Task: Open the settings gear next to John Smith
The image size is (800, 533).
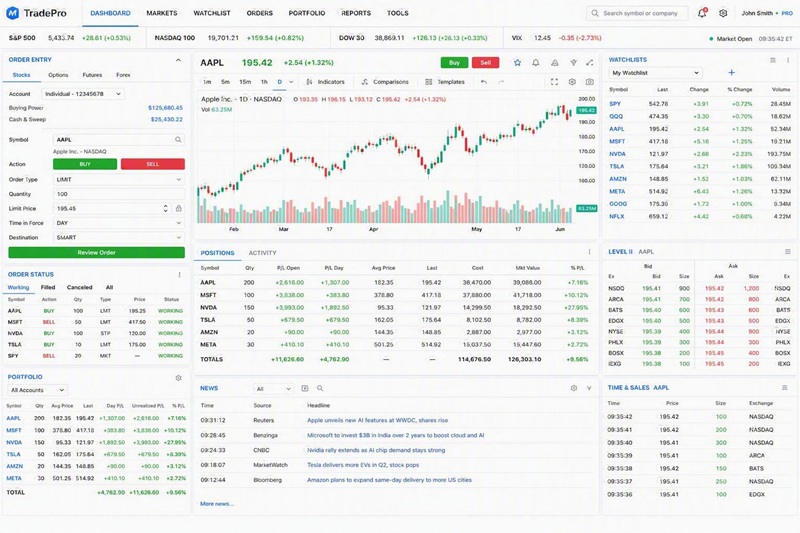Action: (x=723, y=13)
